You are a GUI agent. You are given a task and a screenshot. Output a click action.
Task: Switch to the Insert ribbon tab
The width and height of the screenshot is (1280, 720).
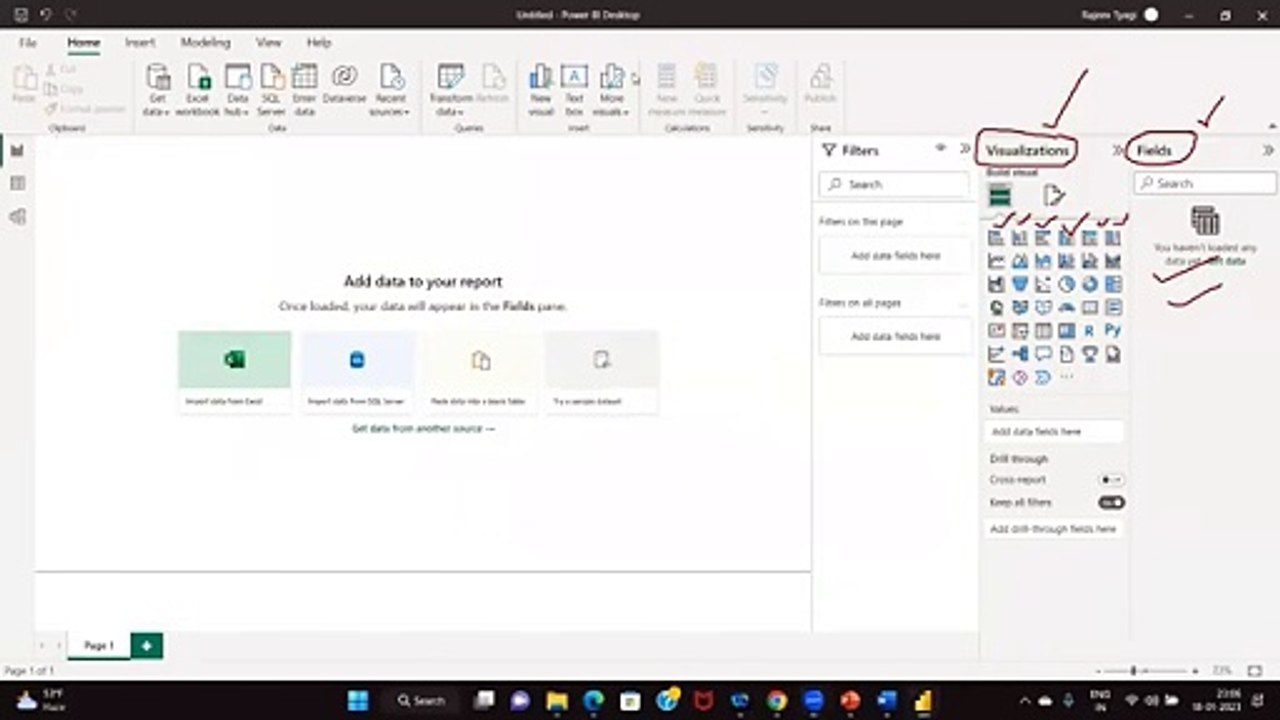coord(140,43)
